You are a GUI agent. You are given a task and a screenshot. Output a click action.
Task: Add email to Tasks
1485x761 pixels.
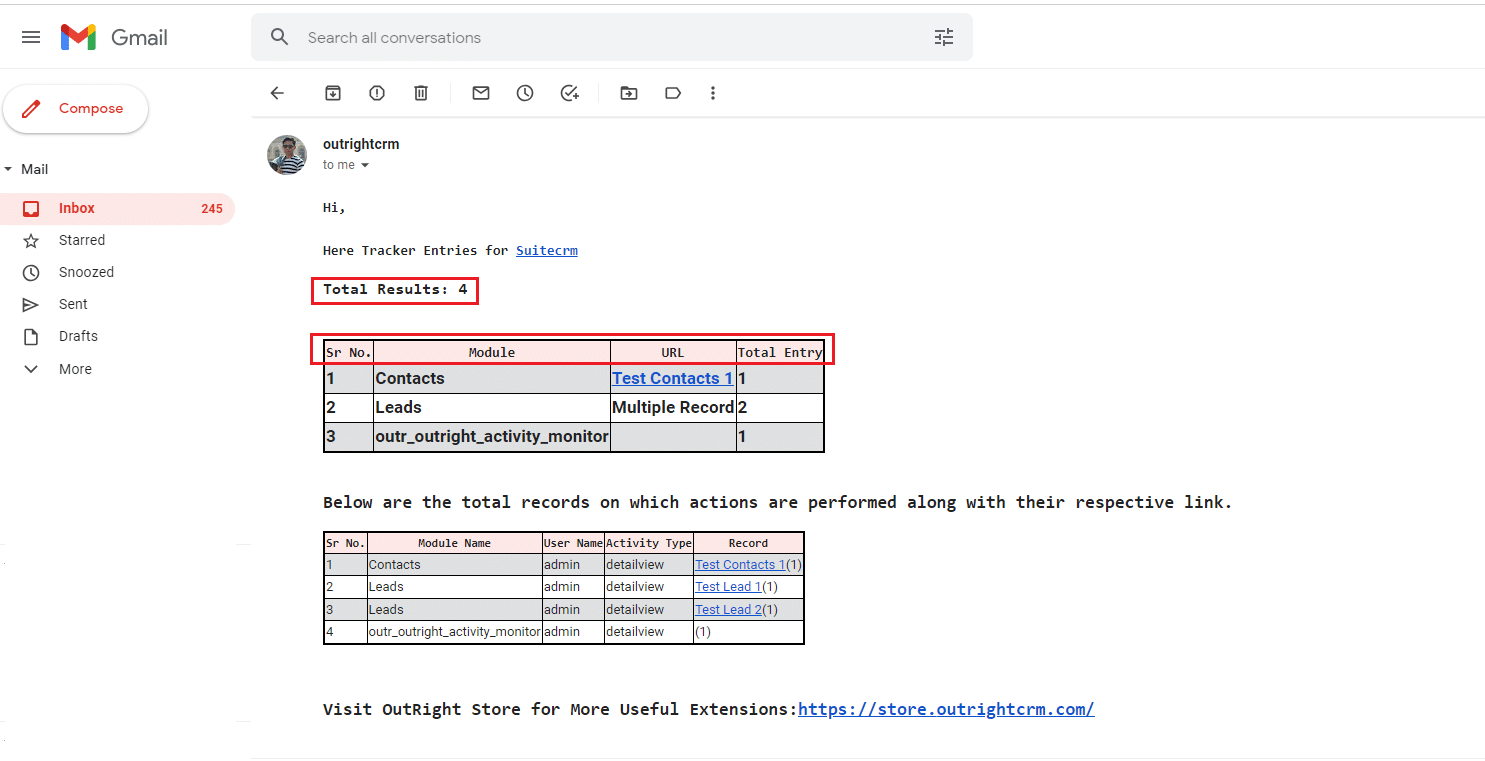[570, 93]
